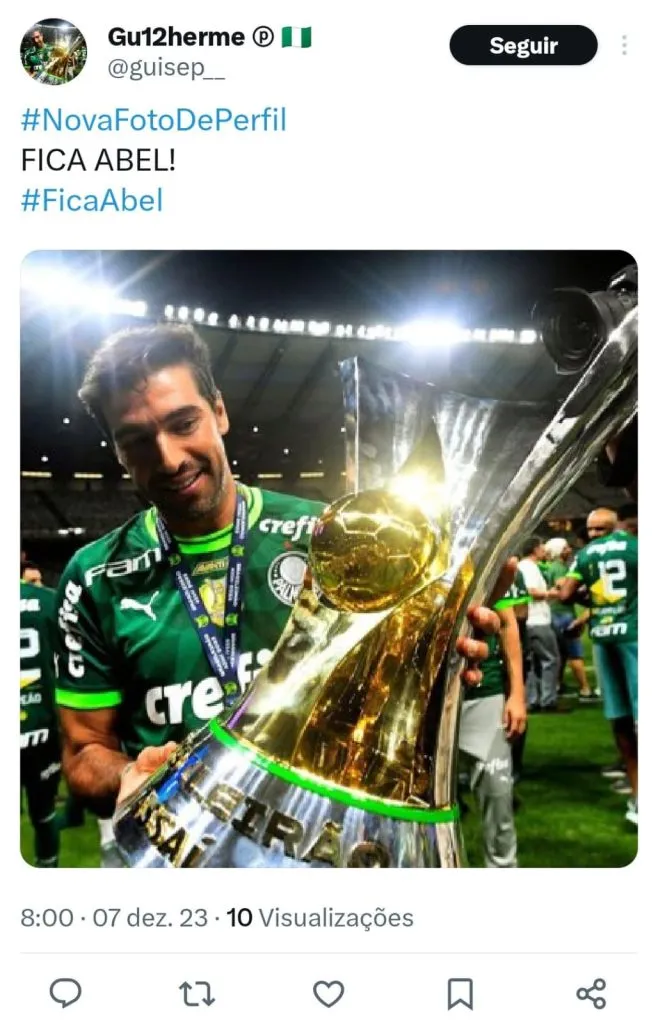Open the share icon options
This screenshot has height=1024, width=658.
(x=591, y=993)
